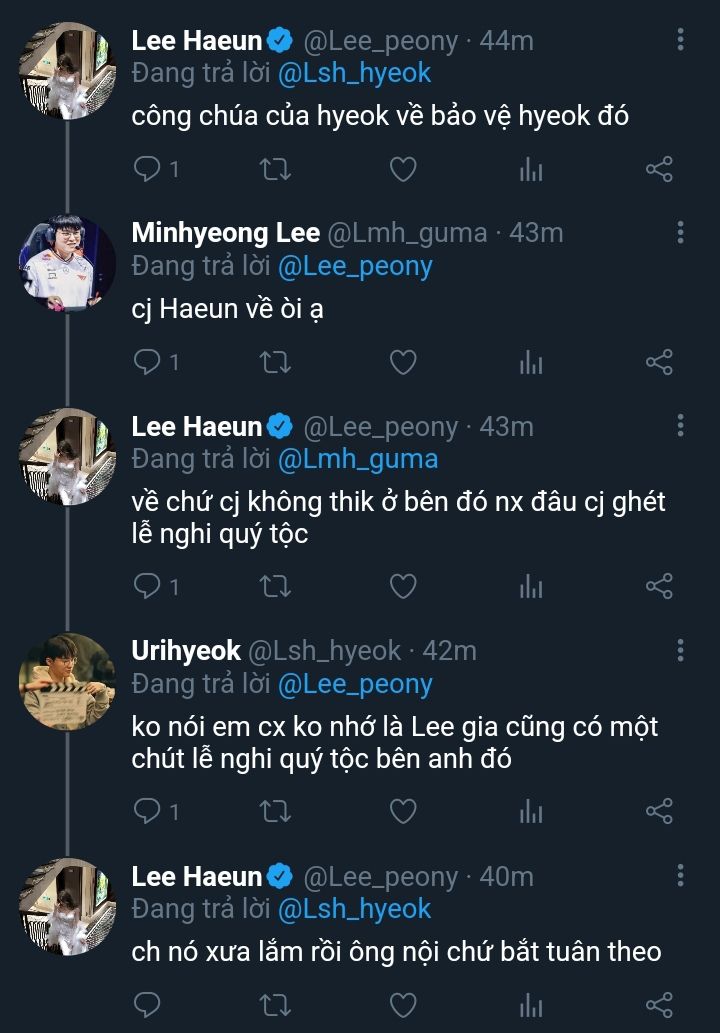The image size is (720, 1033).
Task: View analytics on Haeun's 43m tweet
Action: pyautogui.click(x=531, y=586)
